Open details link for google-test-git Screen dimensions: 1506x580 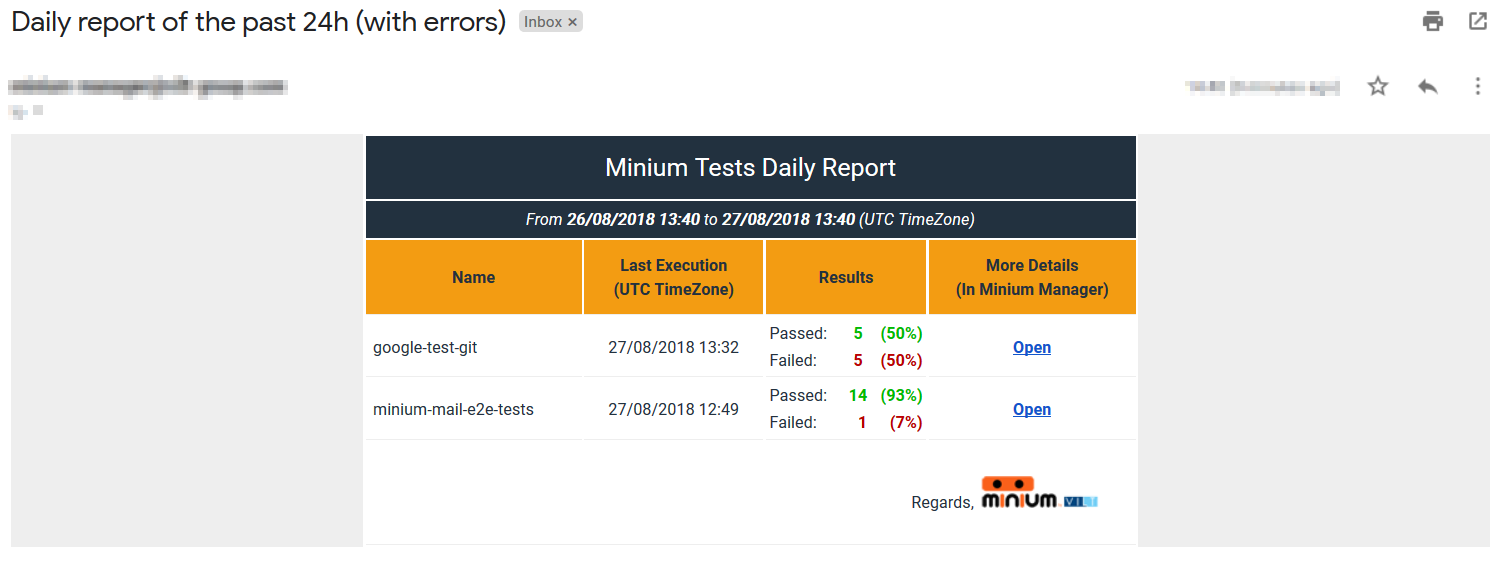[1032, 347]
